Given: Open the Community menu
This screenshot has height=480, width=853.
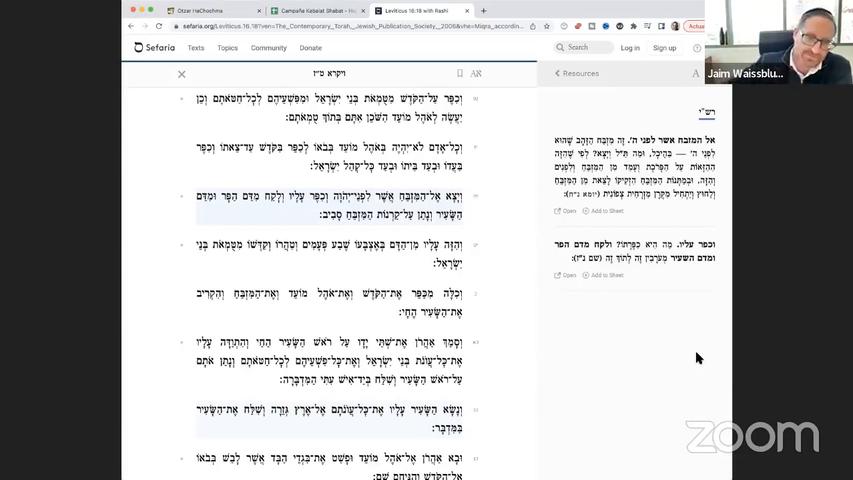Looking at the screenshot, I should pos(269,48).
